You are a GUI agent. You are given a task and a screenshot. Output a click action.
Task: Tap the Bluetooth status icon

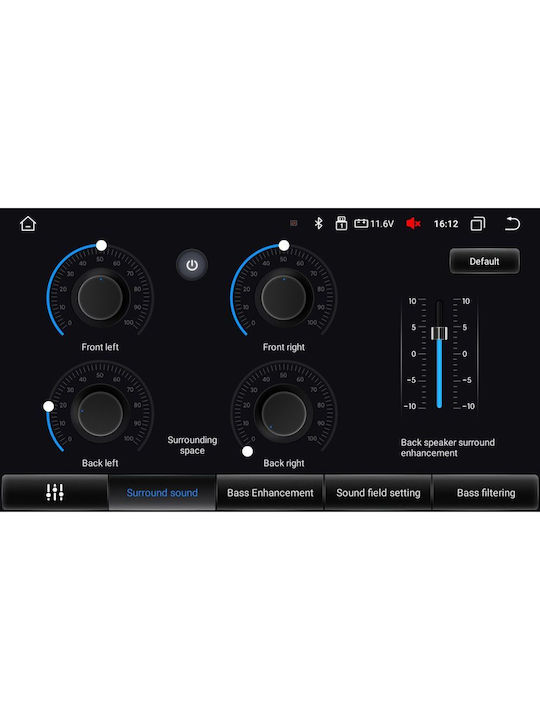coord(318,223)
